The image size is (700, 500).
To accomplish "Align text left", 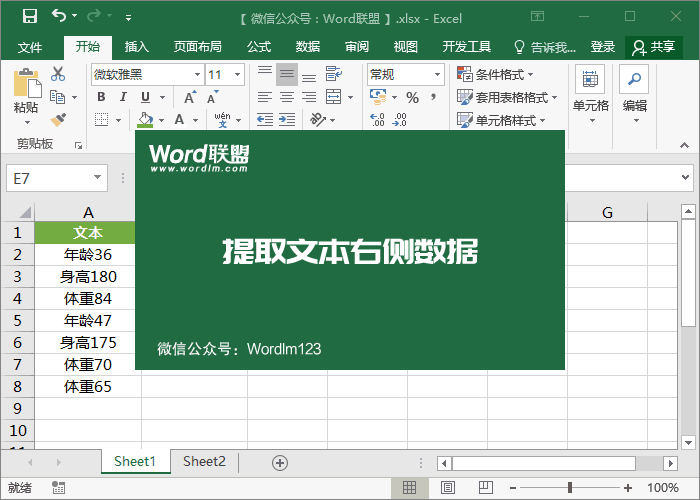I will [265, 97].
